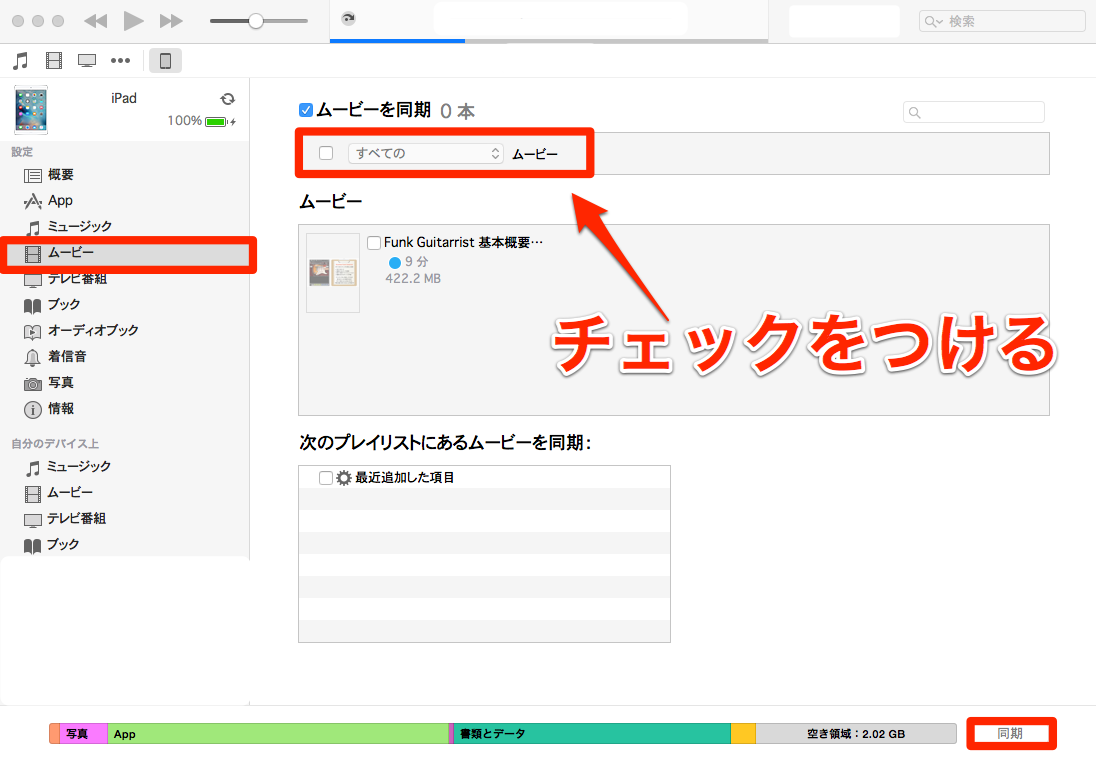1096x757 pixels.
Task: Click the iPad device image
Action: click(x=31, y=110)
